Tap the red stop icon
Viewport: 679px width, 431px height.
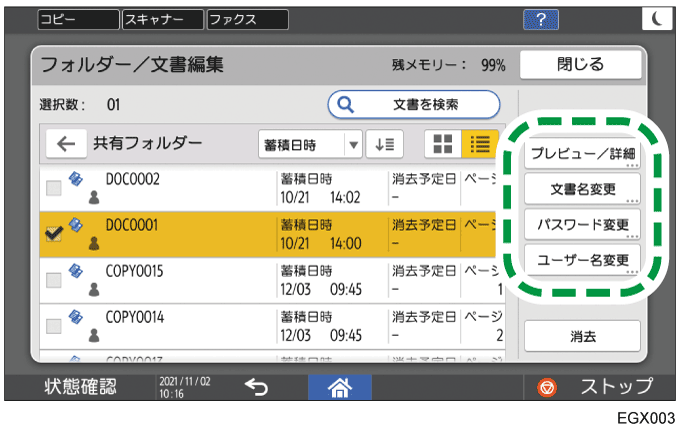coord(547,387)
